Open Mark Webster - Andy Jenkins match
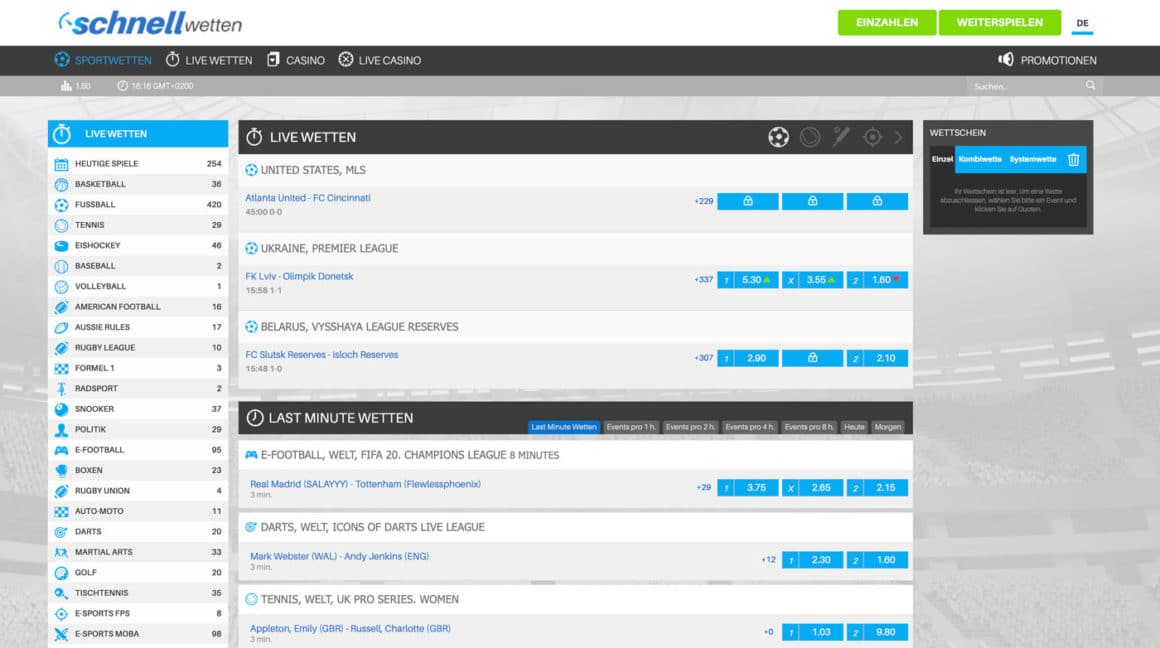The image size is (1160, 648). click(x=340, y=556)
